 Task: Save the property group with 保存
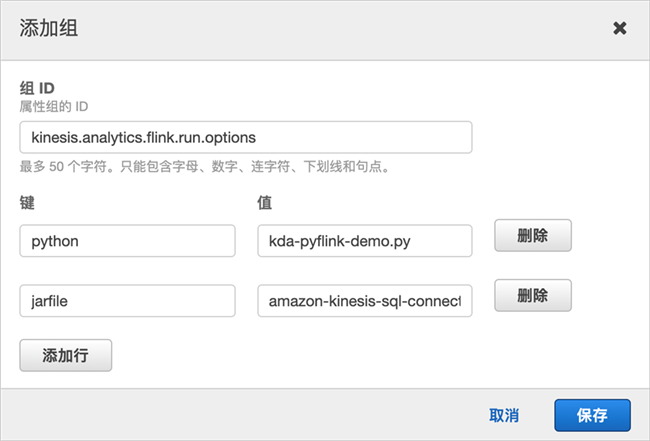coord(592,415)
